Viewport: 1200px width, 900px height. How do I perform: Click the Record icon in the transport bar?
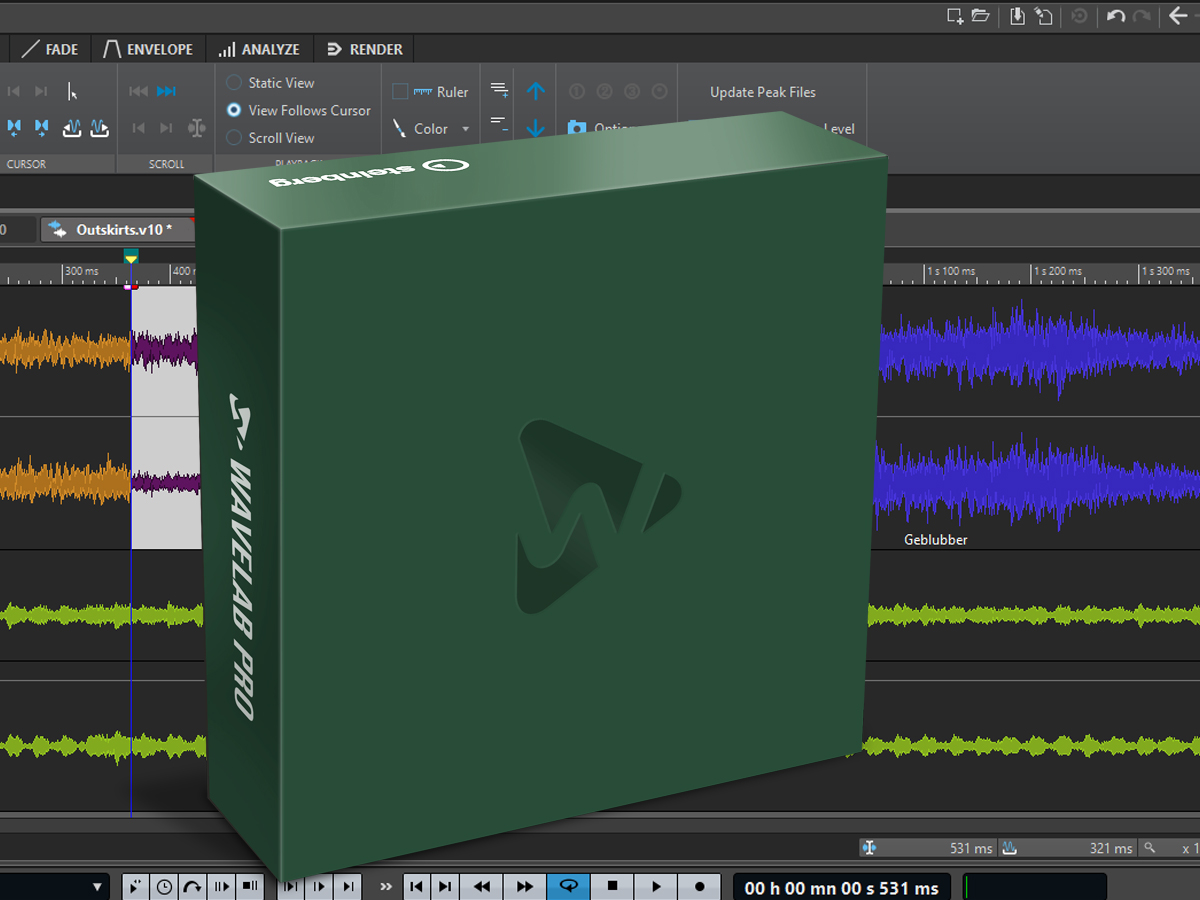click(x=699, y=886)
